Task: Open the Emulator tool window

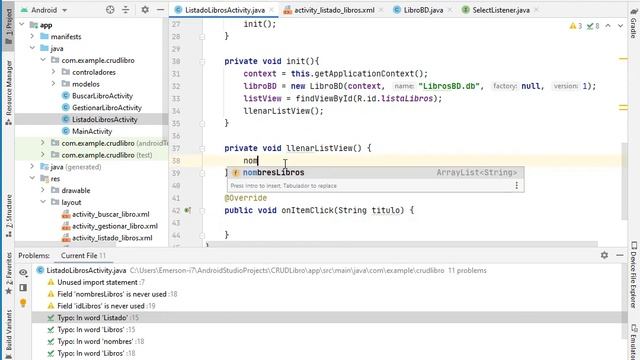Action: coord(634,342)
